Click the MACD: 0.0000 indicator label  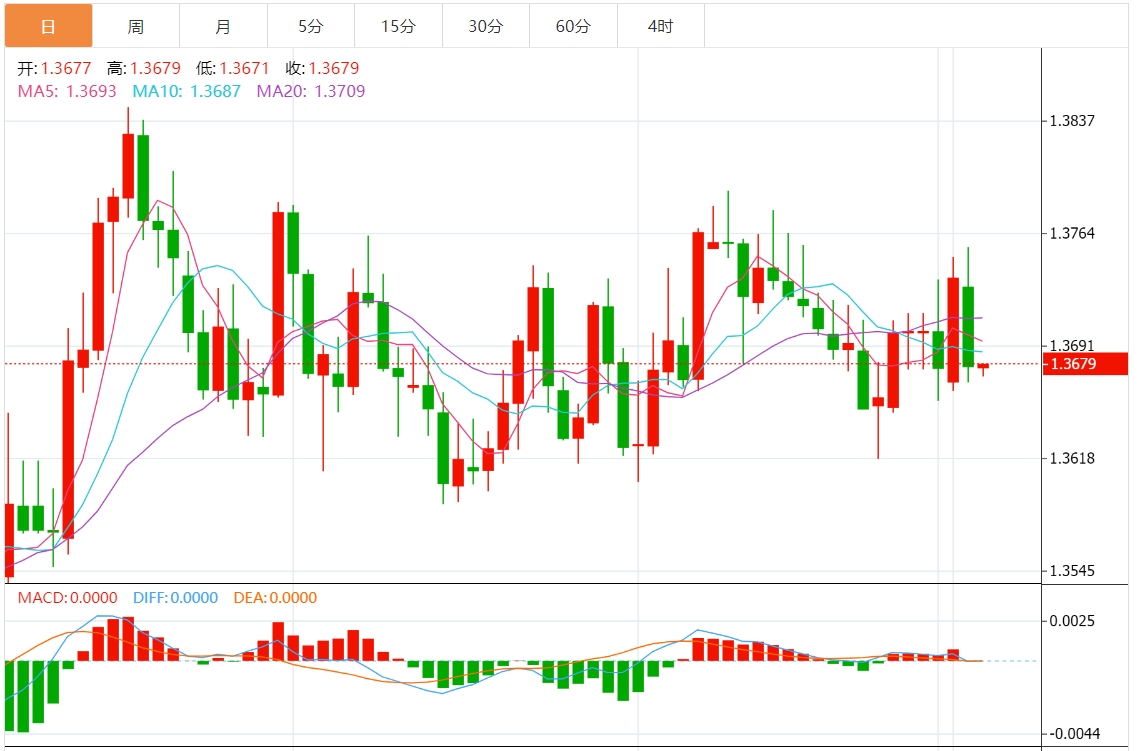point(68,598)
